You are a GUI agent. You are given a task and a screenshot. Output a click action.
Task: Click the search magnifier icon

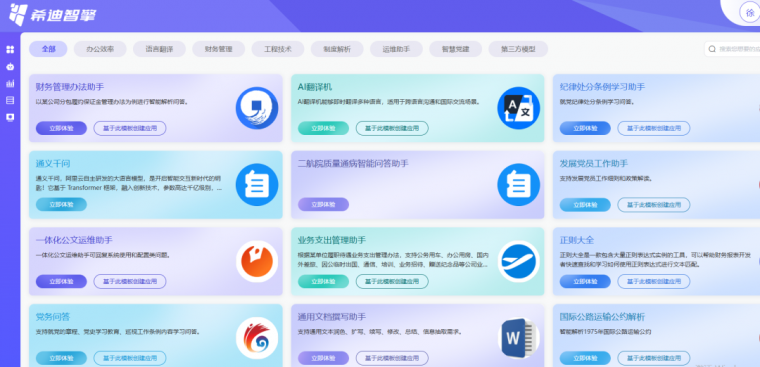tap(712, 49)
